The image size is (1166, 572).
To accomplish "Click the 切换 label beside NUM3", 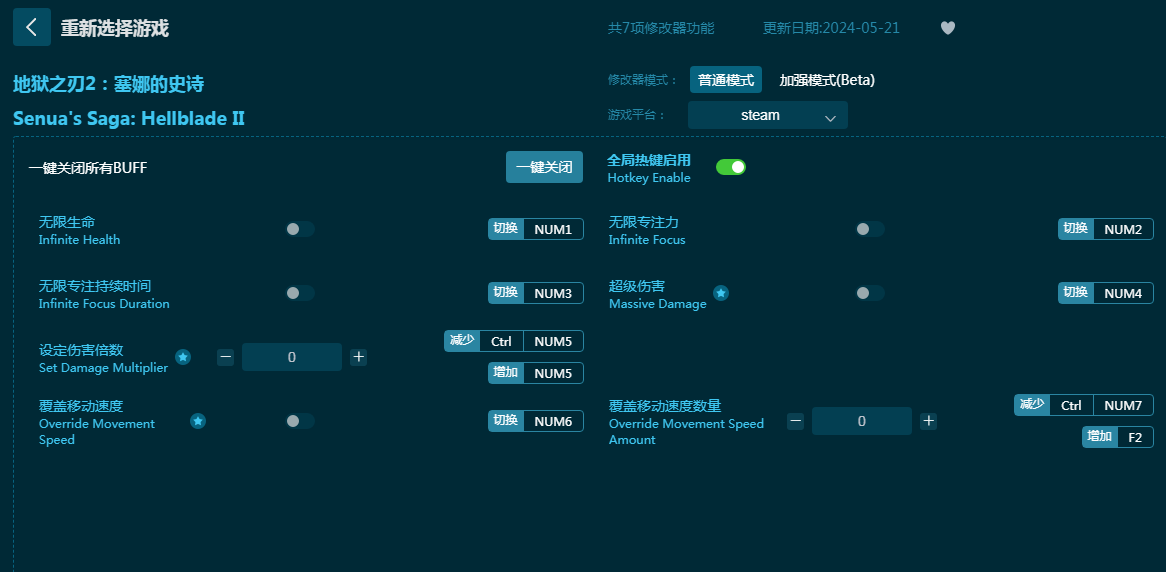I will (x=506, y=293).
